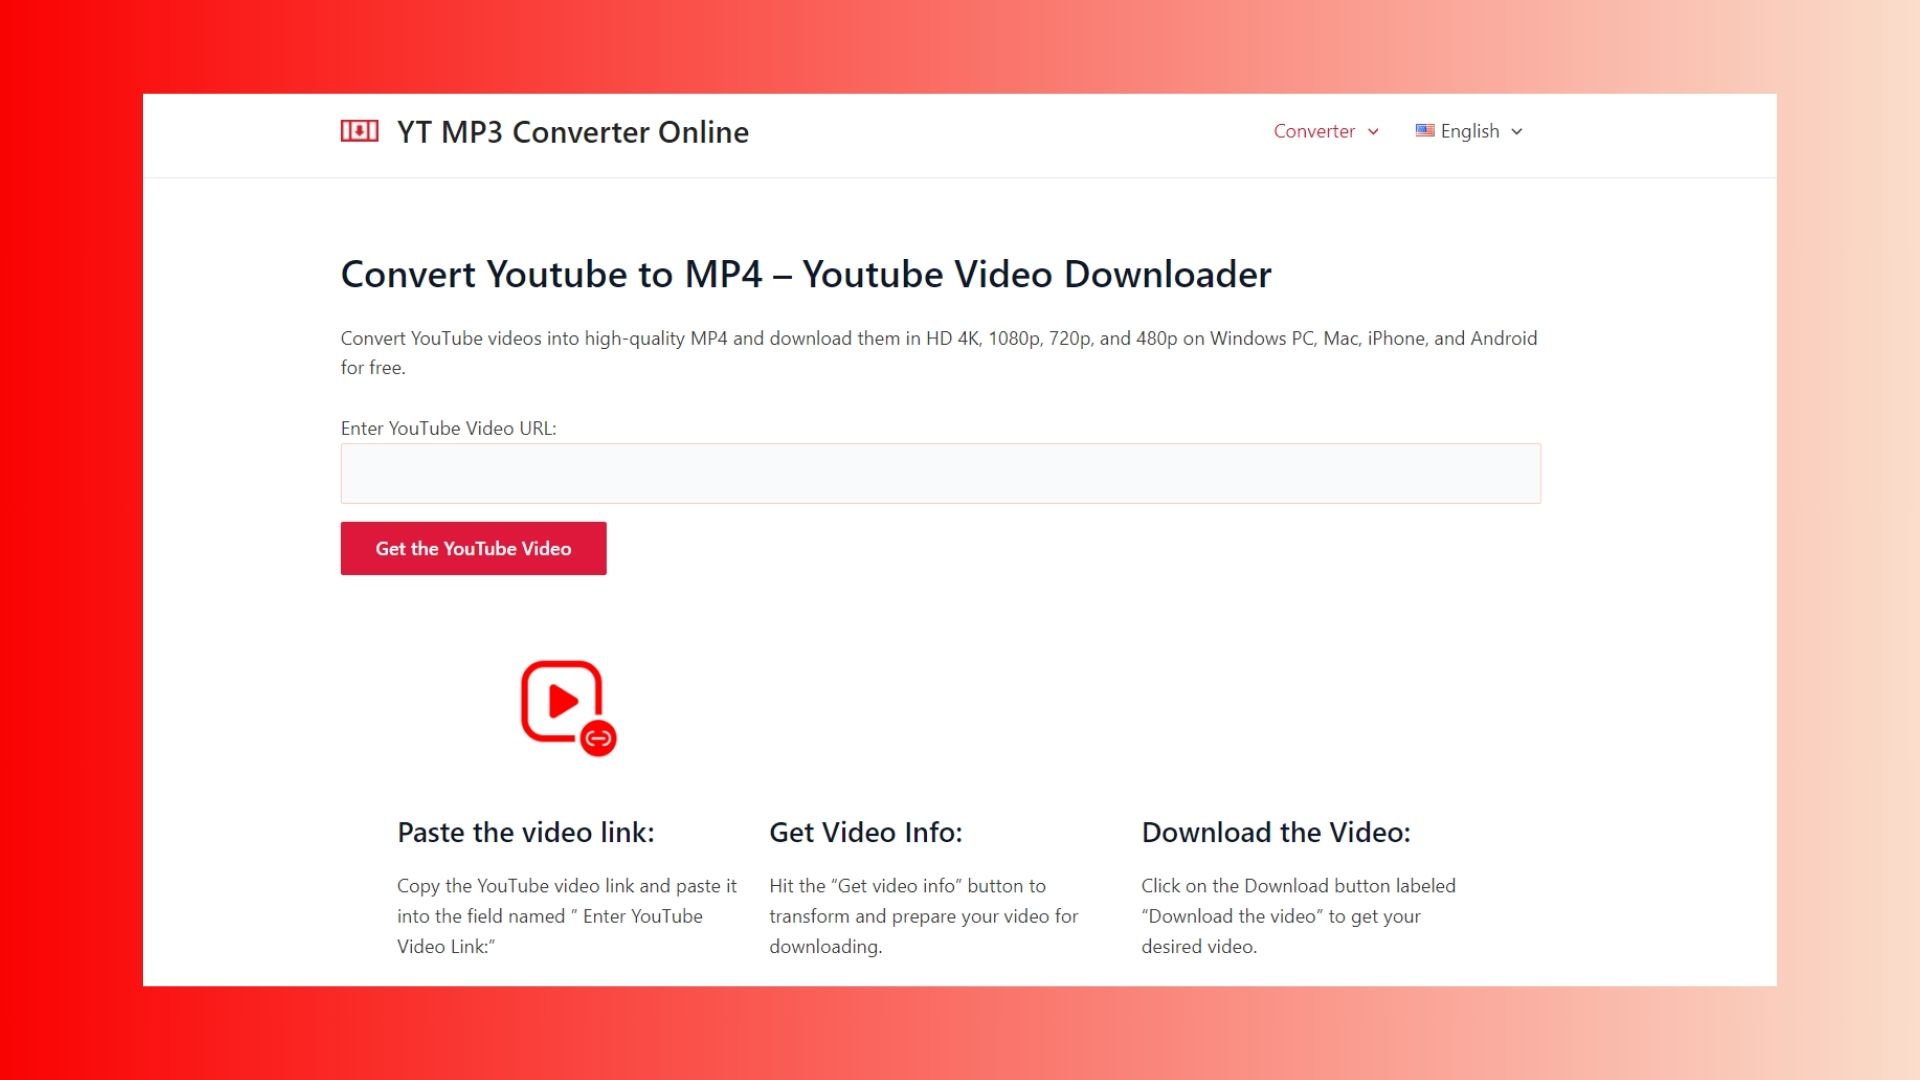Click the Get the YouTube Video button
Screen dimensions: 1920x1080
473,548
